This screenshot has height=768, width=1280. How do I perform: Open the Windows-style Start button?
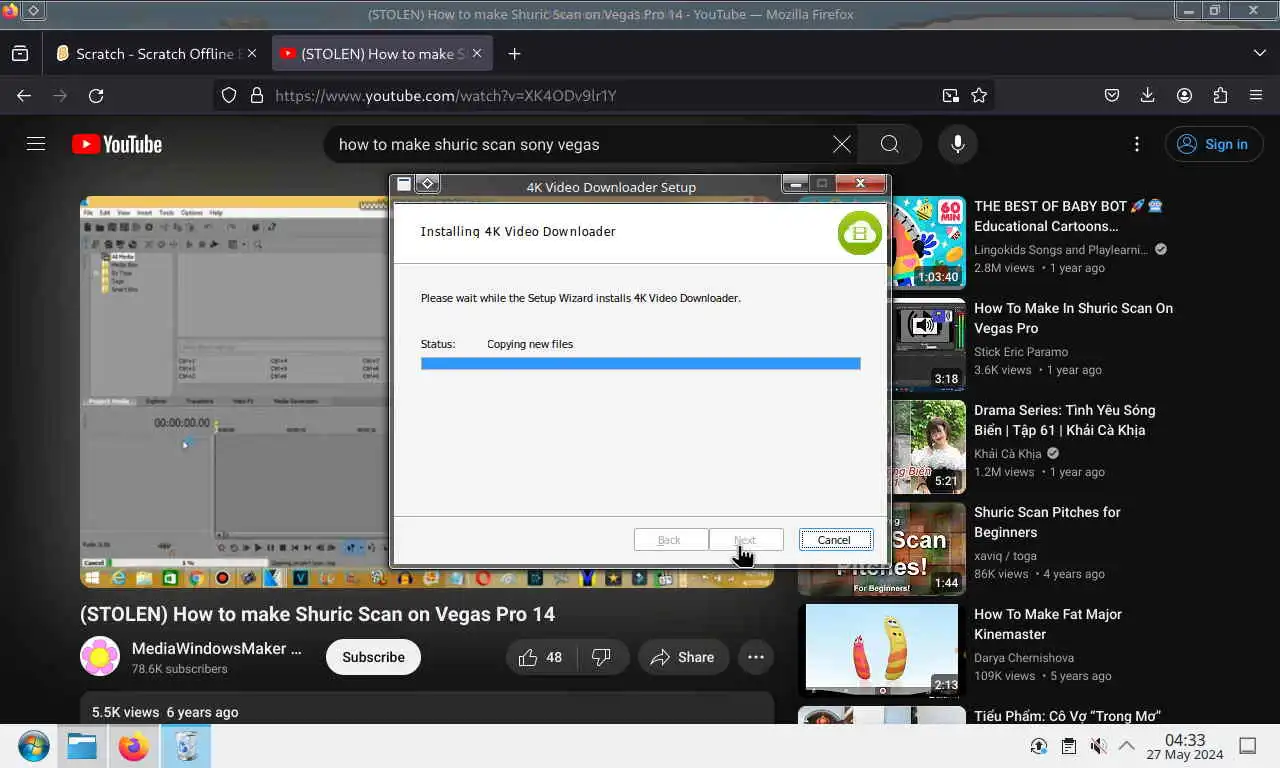(x=33, y=747)
